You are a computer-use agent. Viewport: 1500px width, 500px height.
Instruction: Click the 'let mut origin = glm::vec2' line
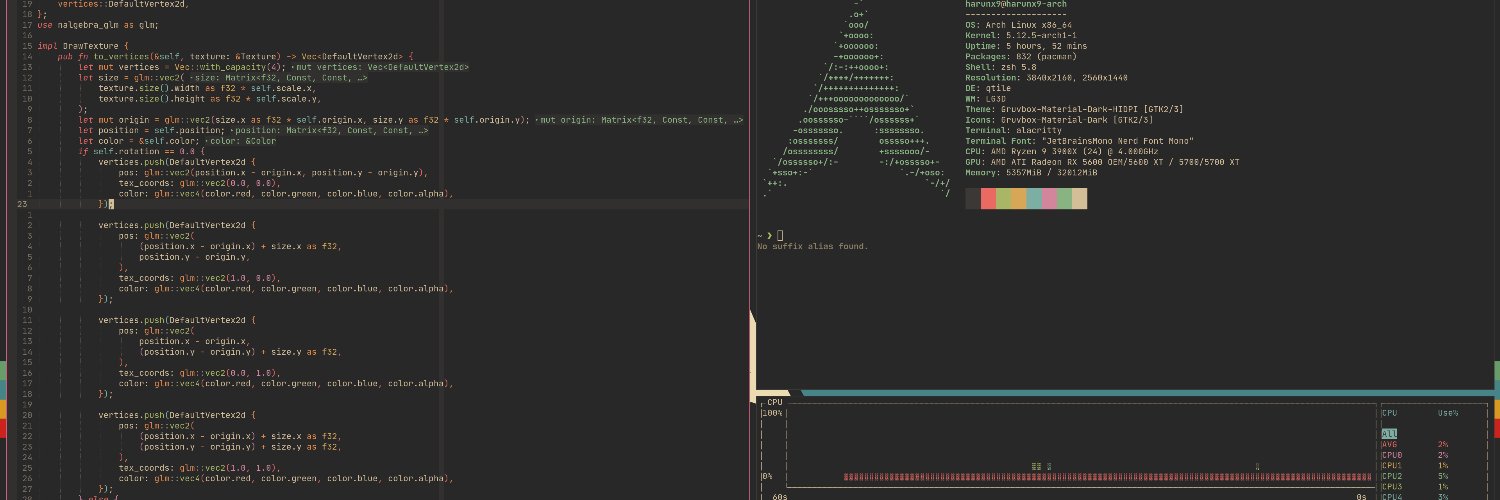click(304, 120)
